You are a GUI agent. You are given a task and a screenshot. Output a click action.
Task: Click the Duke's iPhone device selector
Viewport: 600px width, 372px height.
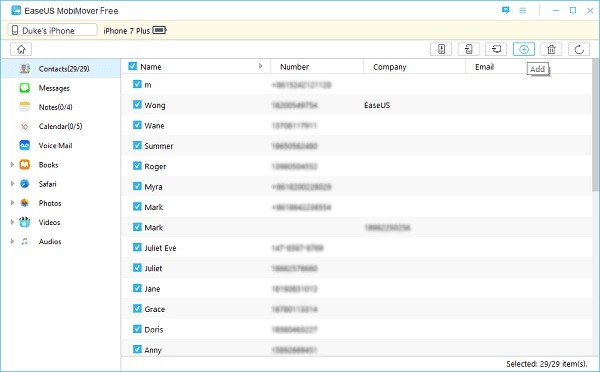point(52,30)
